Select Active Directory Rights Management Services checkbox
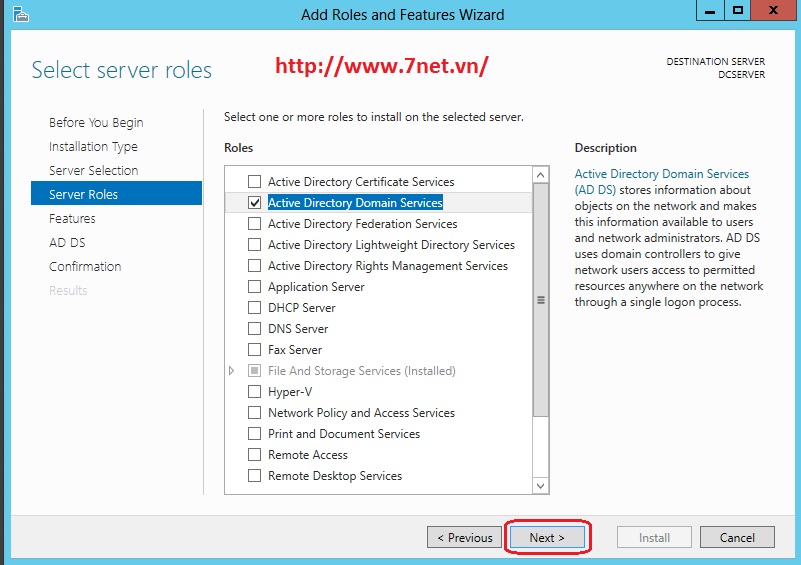 coord(254,266)
